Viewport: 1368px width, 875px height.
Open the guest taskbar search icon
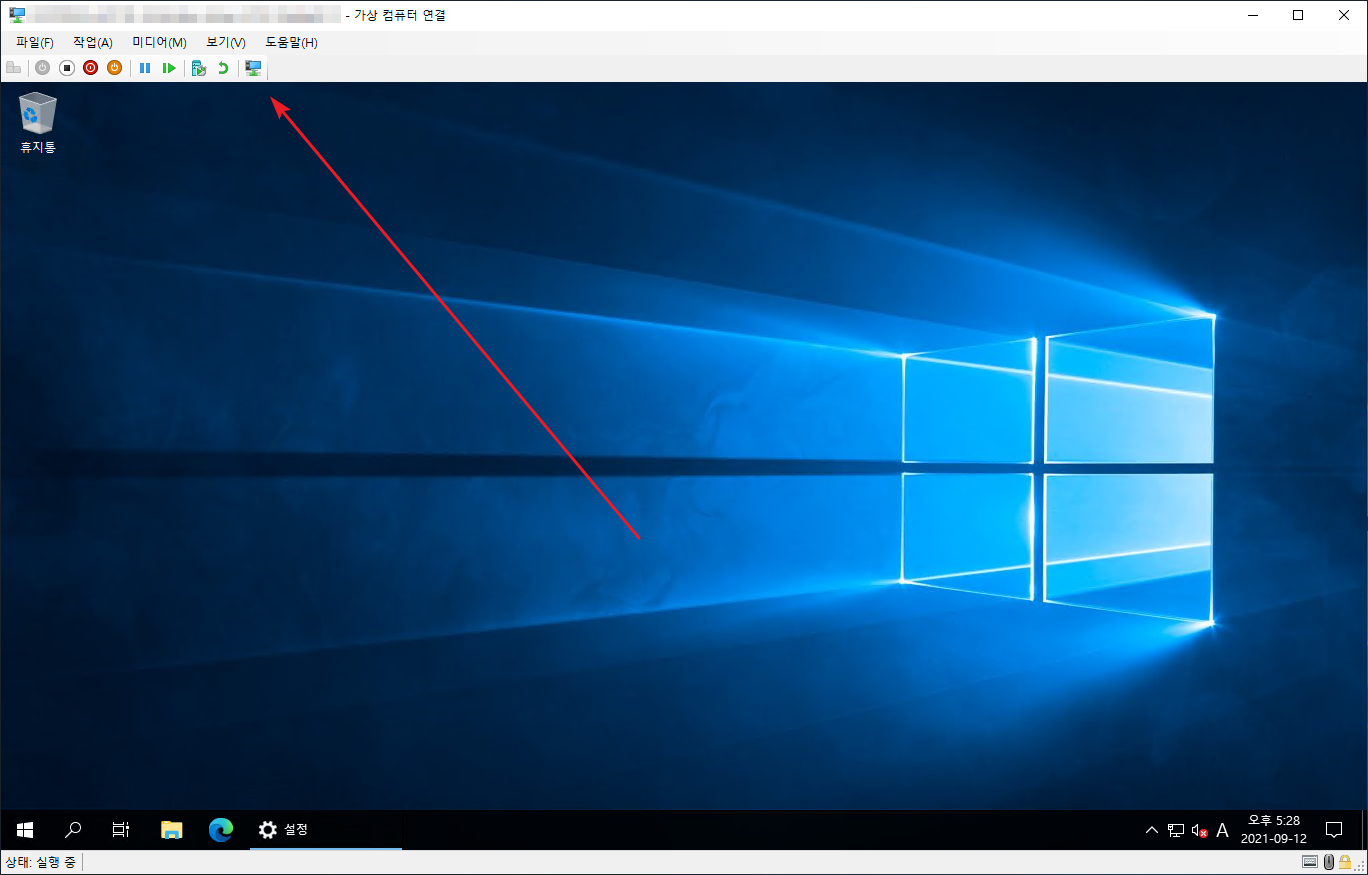point(73,830)
